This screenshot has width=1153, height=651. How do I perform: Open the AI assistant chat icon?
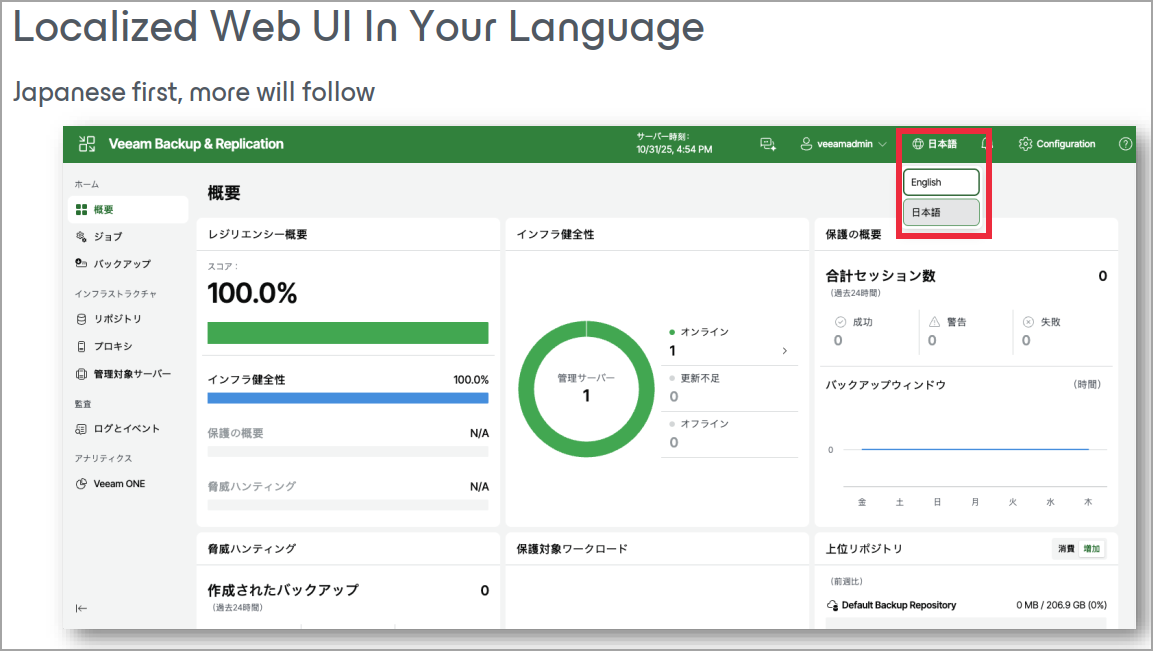click(768, 144)
